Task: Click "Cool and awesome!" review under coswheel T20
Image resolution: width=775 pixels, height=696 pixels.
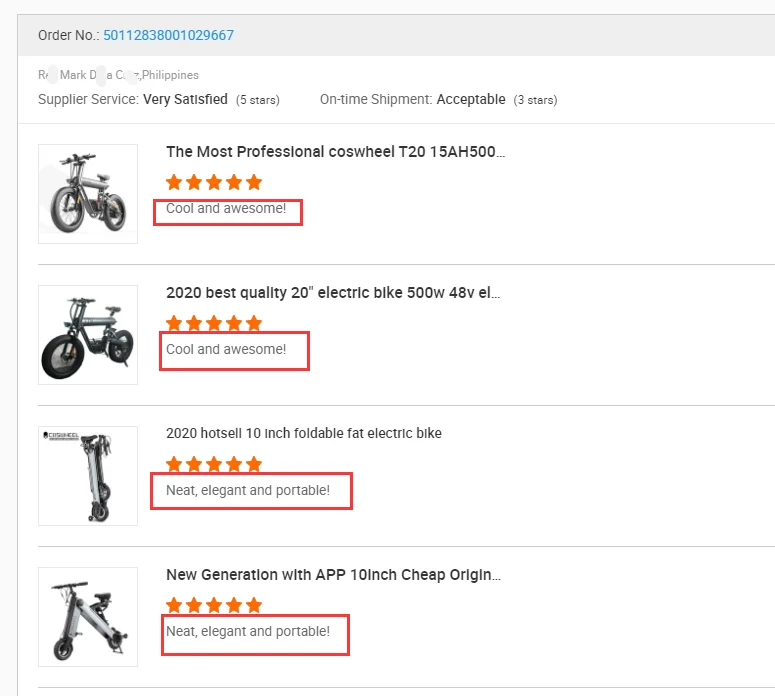Action: [x=226, y=208]
